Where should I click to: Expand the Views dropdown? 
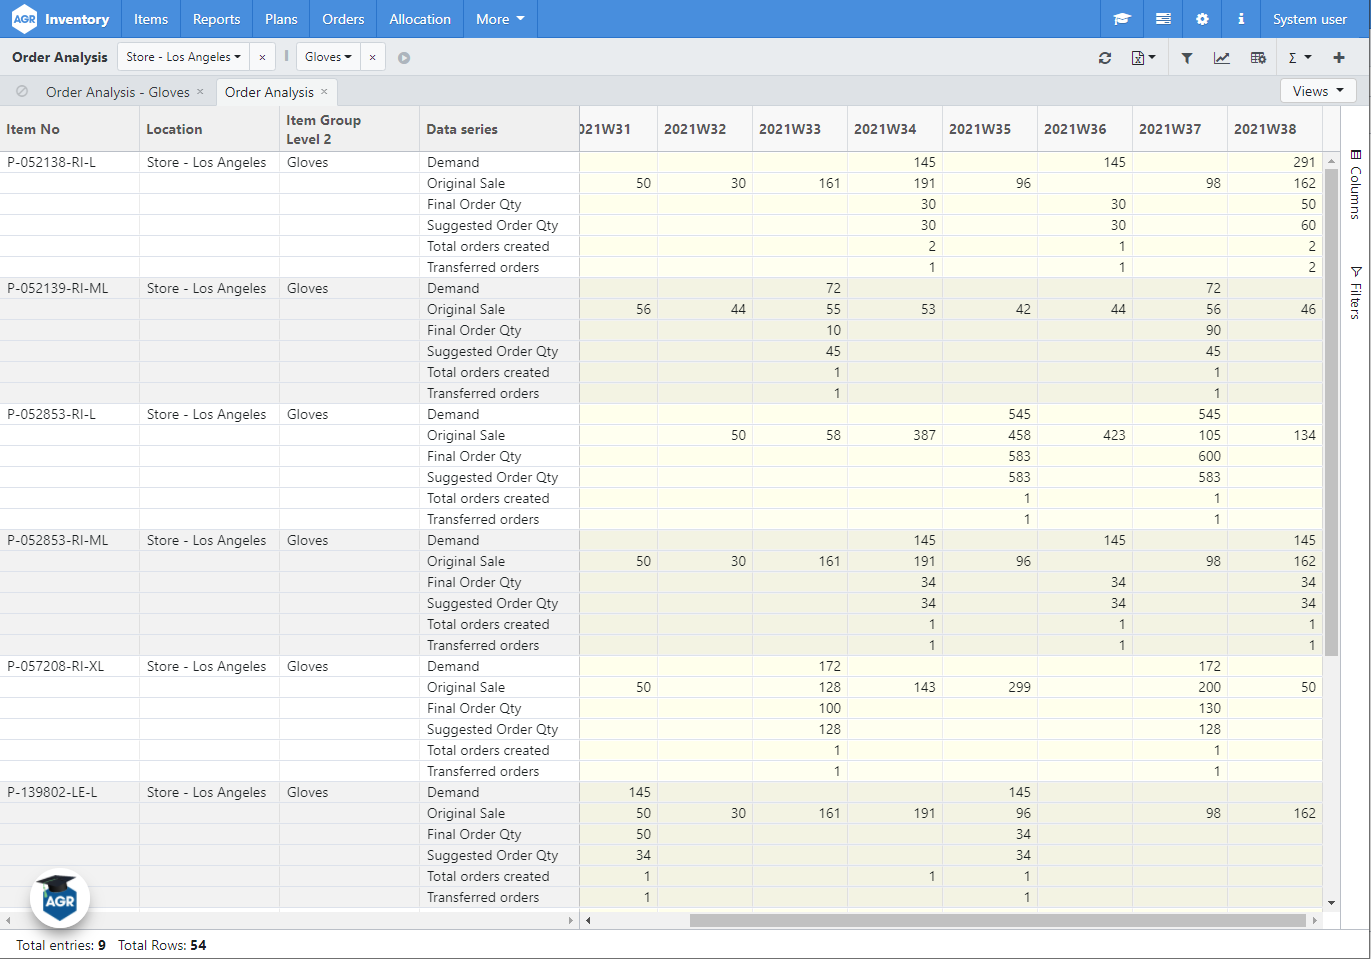[x=1318, y=90]
